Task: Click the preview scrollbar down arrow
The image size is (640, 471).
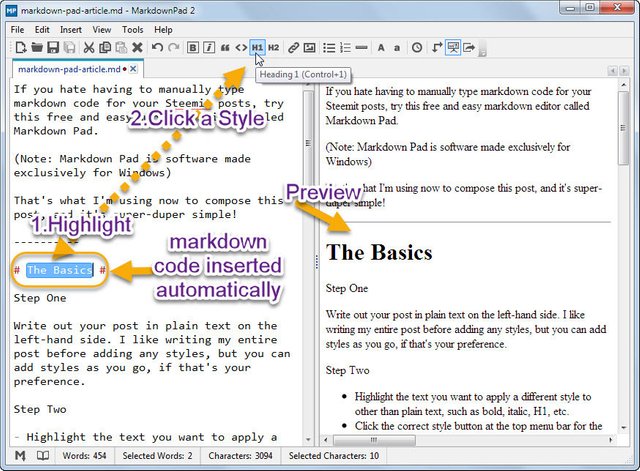Action: 623,427
